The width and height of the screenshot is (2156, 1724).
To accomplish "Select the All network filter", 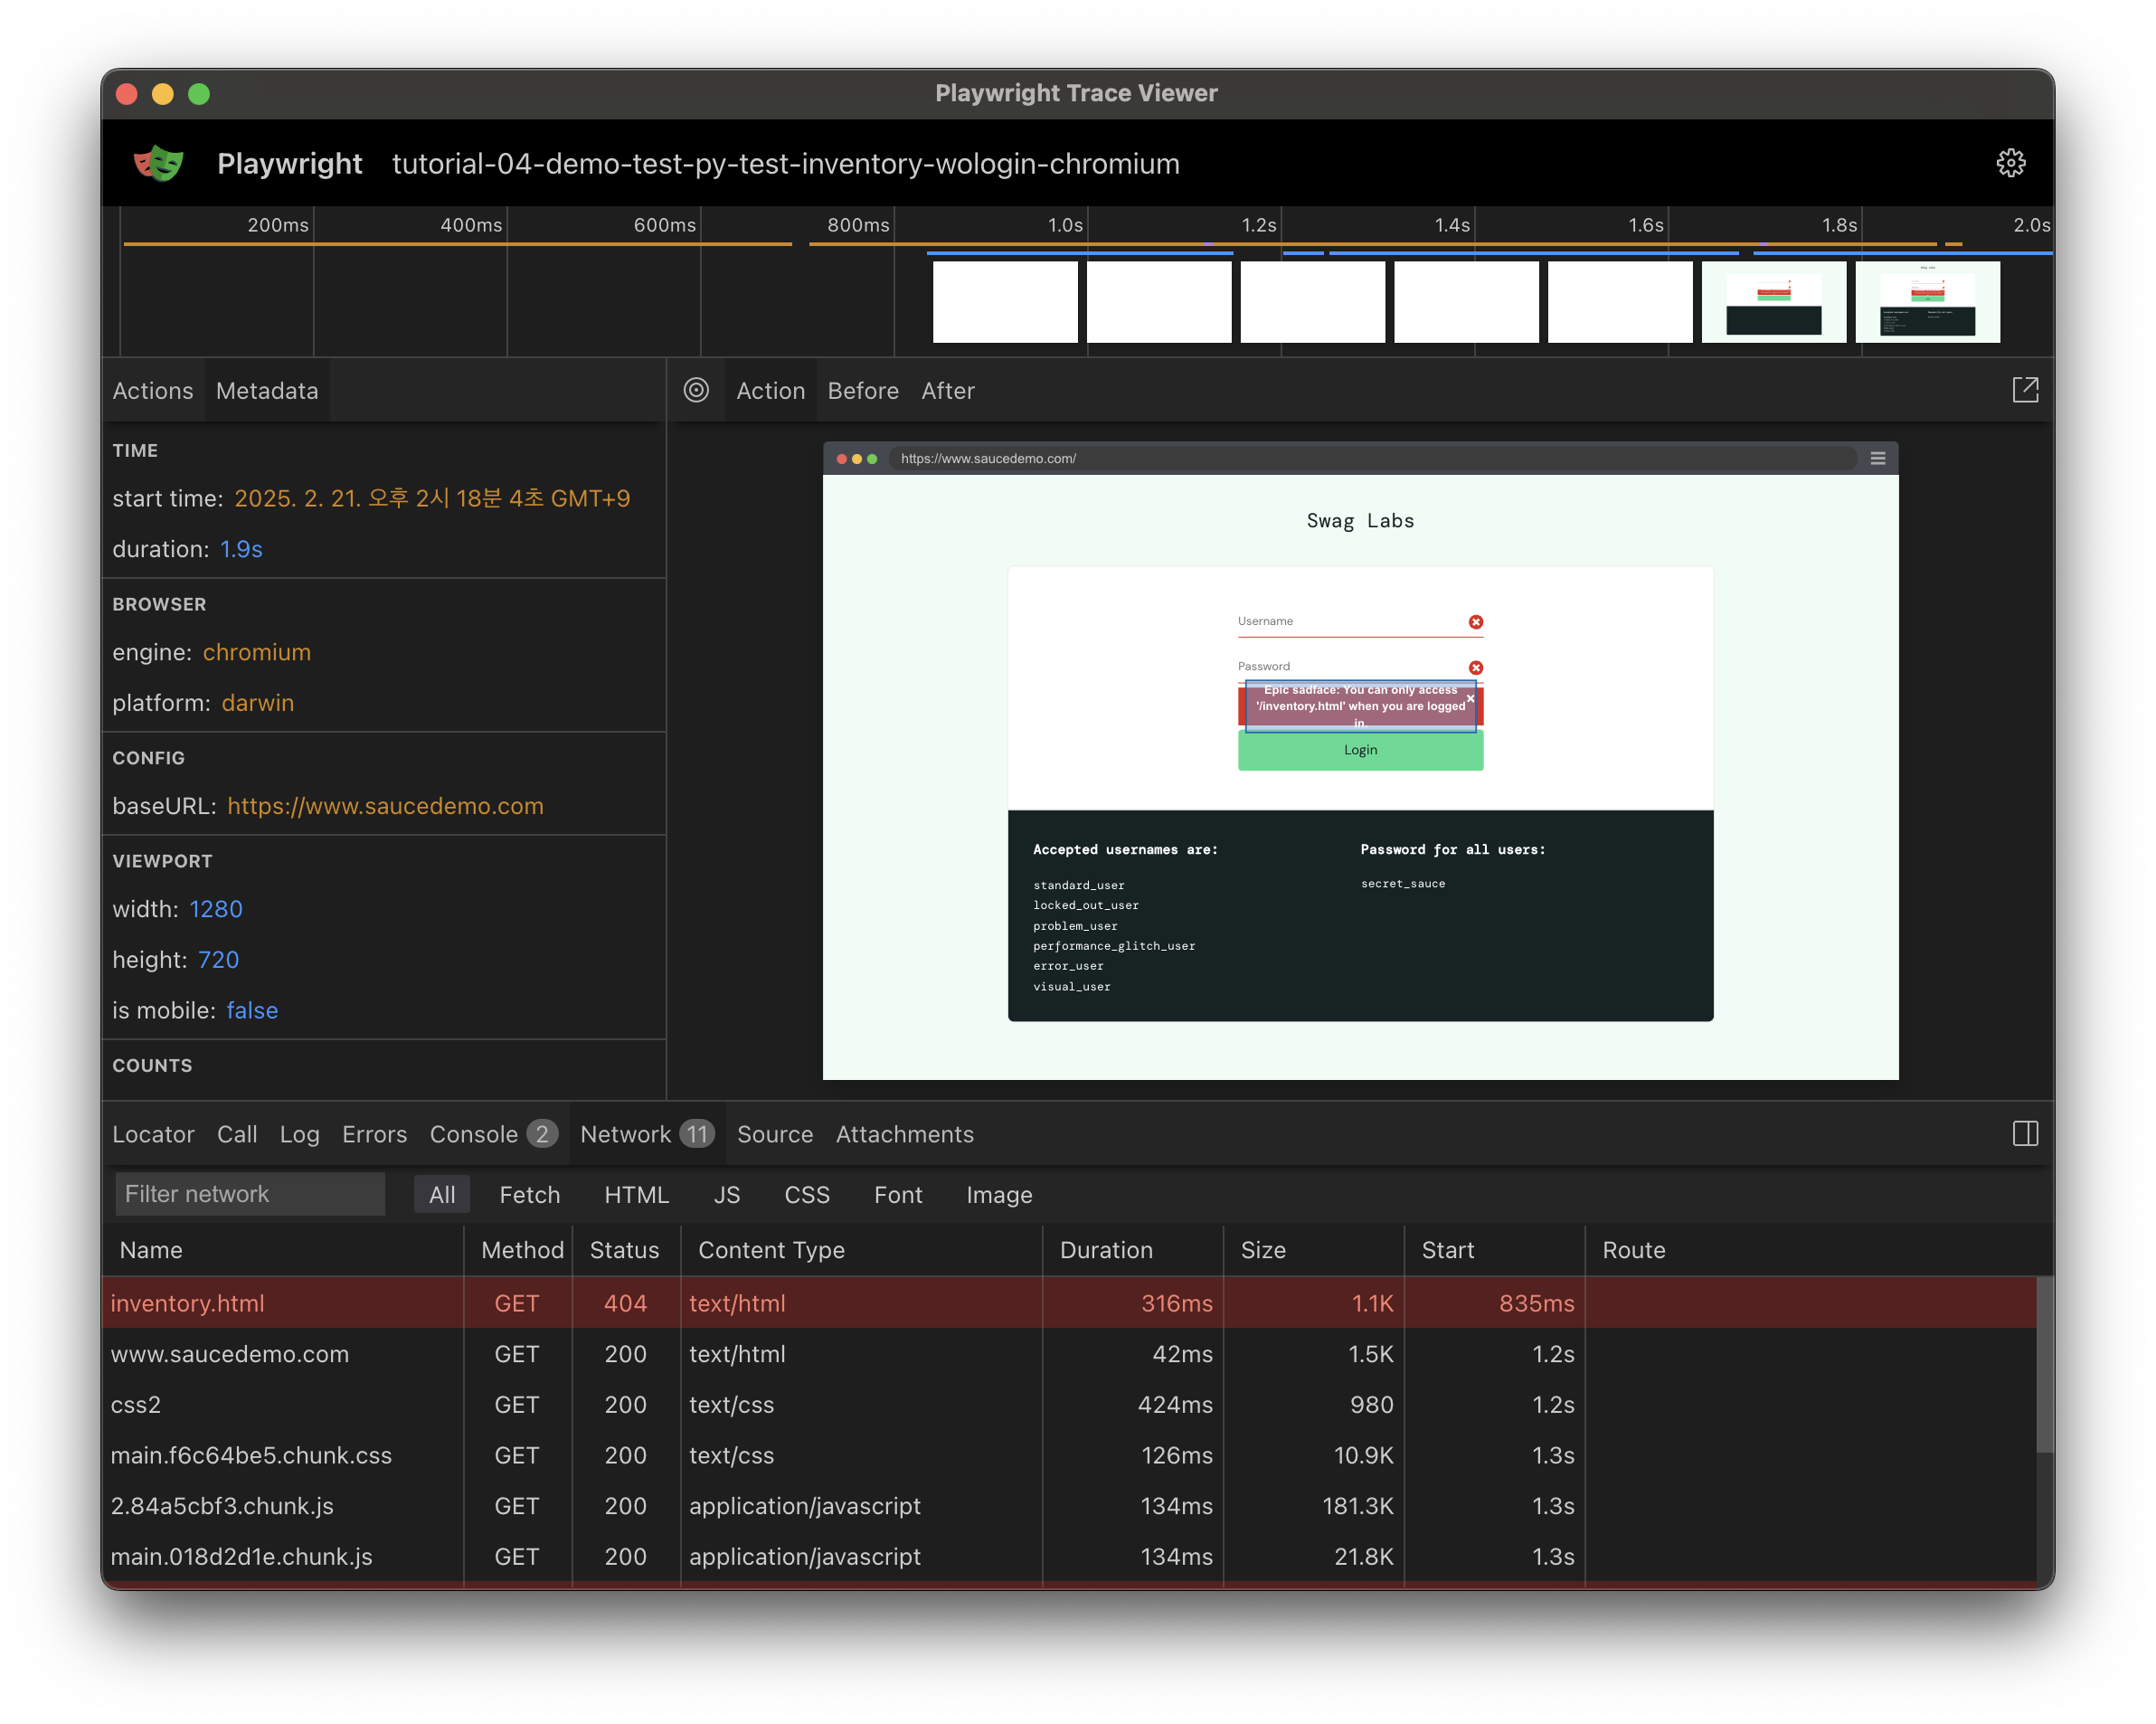I will (441, 1194).
